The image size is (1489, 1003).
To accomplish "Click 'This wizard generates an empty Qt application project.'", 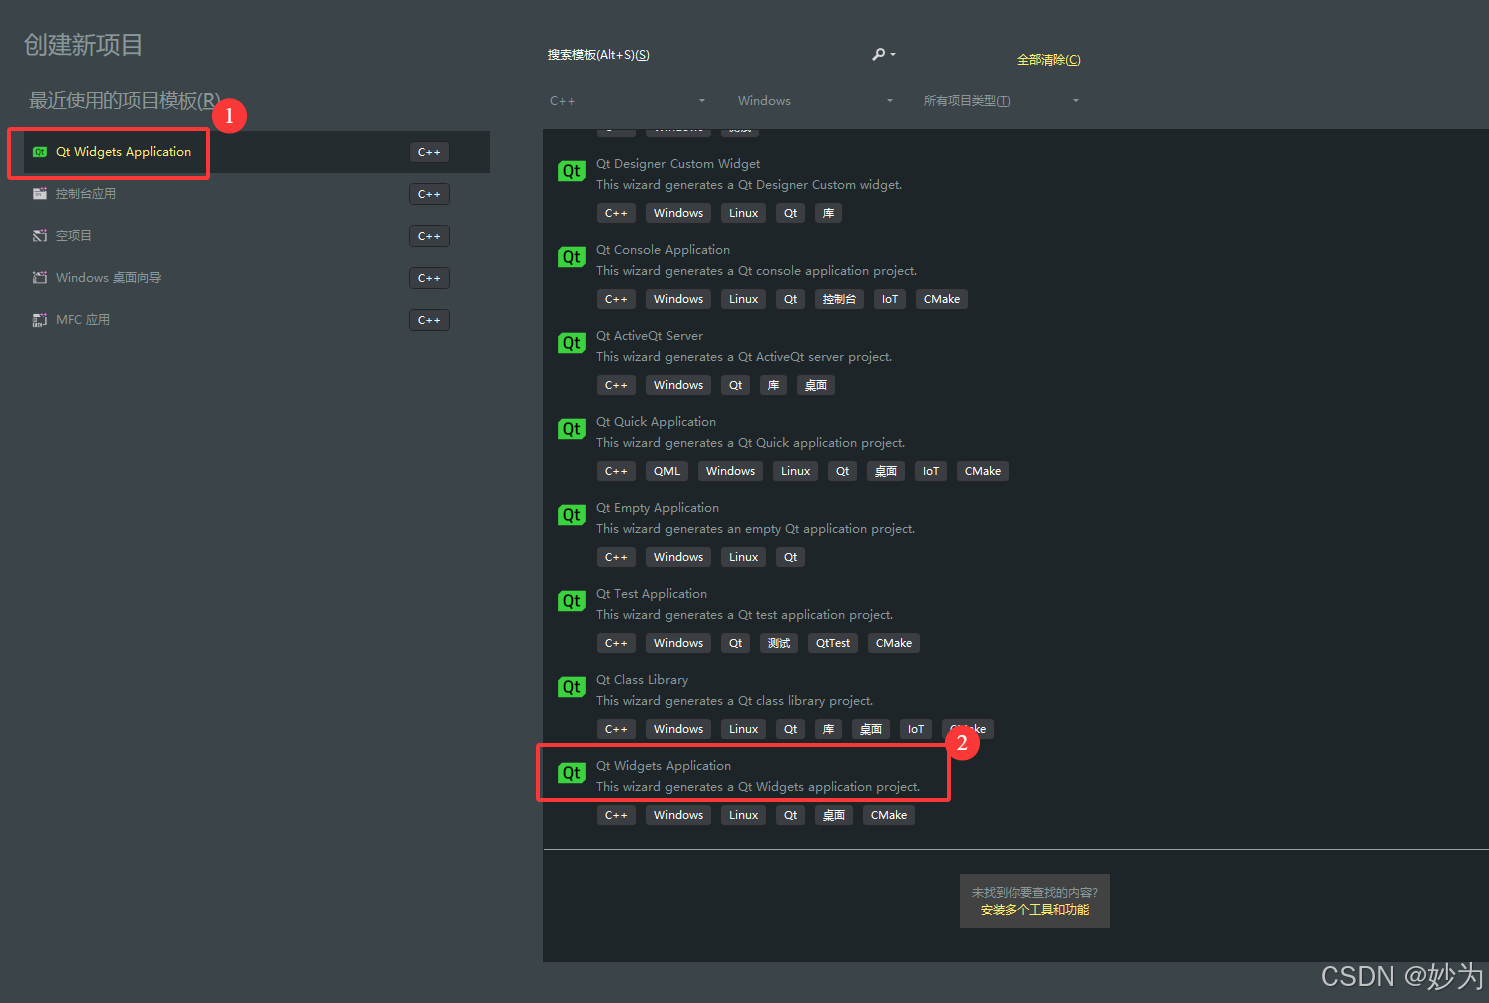I will pyautogui.click(x=756, y=529).
